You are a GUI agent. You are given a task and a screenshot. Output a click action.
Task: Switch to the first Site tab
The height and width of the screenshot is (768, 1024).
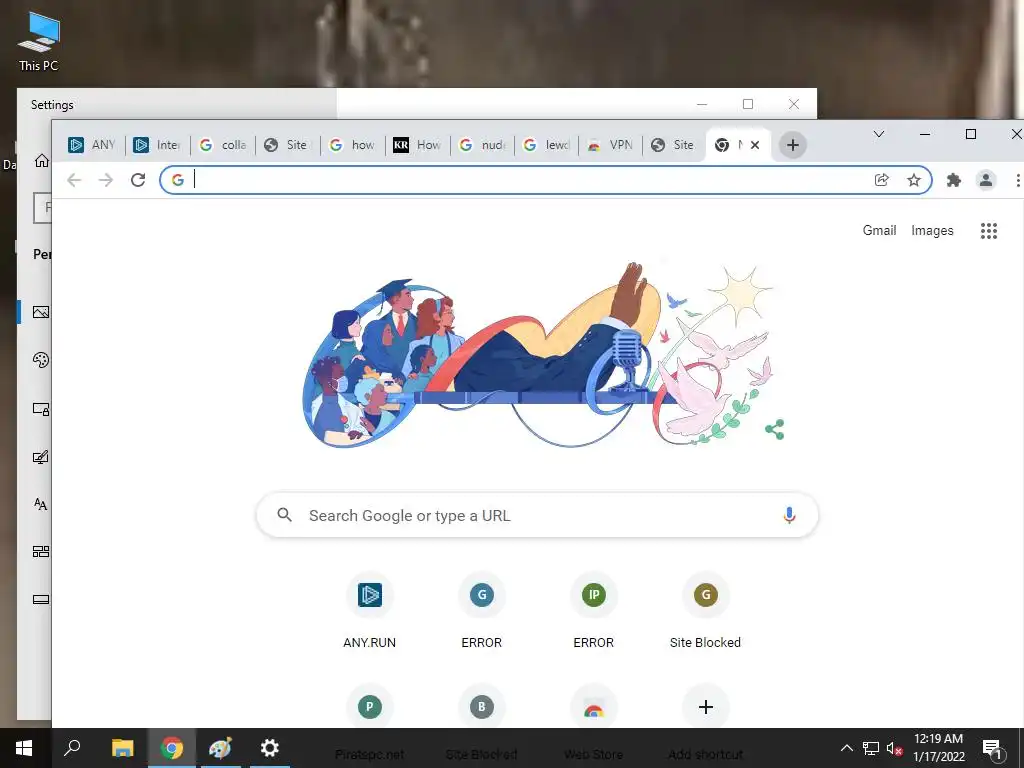click(x=287, y=145)
